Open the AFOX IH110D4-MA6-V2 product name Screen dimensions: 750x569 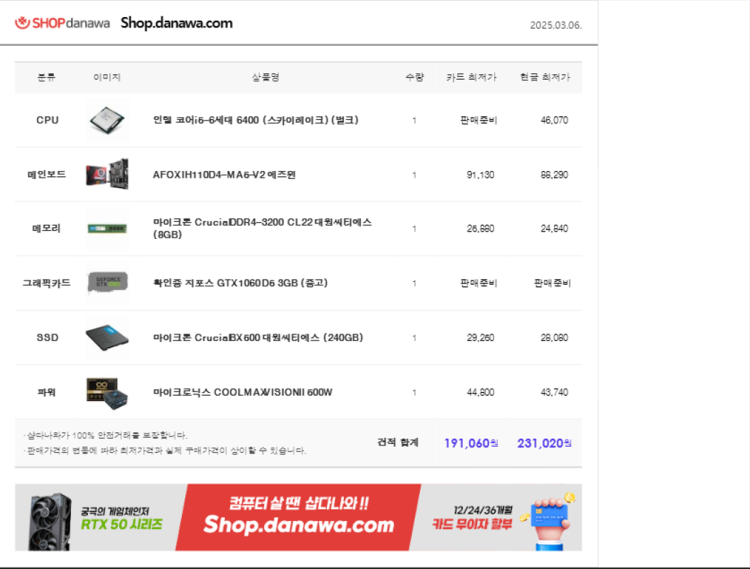[x=224, y=175]
